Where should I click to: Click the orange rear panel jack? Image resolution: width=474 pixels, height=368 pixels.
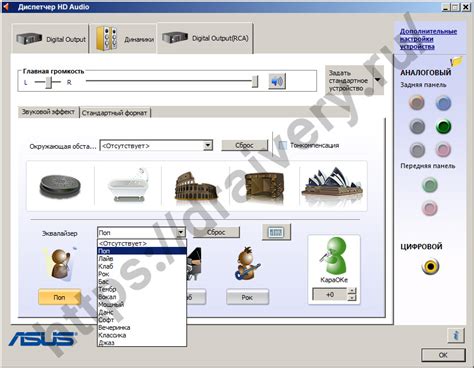[x=417, y=103]
